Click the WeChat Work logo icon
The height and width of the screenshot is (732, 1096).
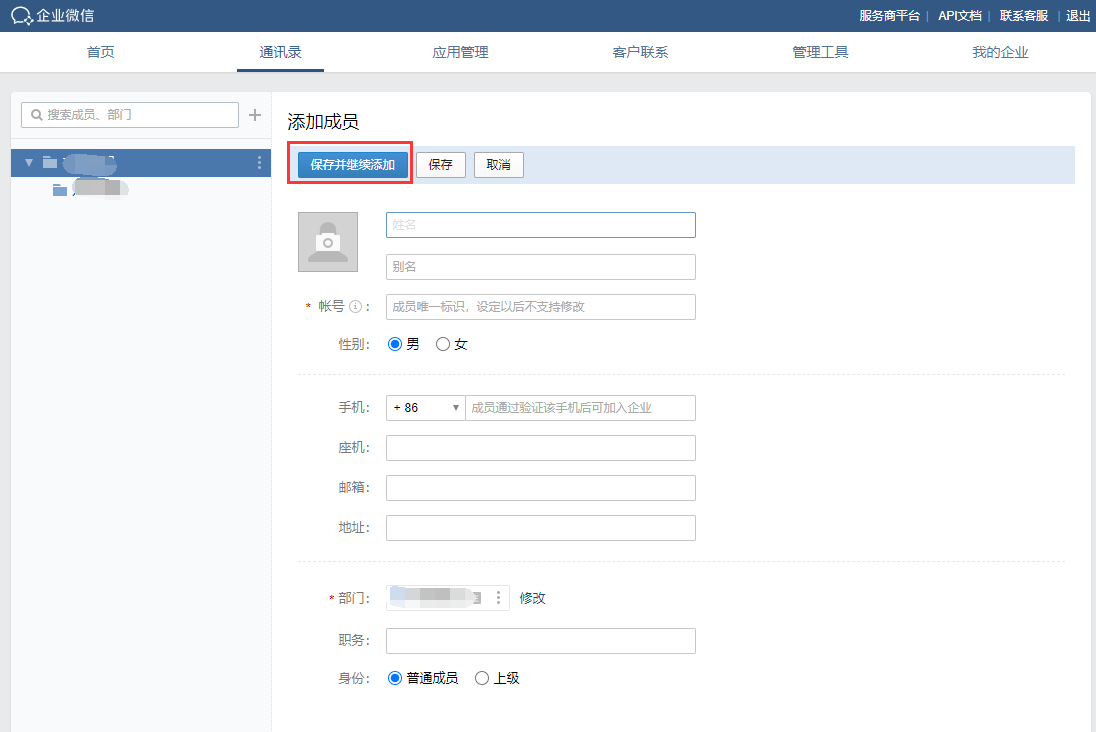[x=22, y=15]
